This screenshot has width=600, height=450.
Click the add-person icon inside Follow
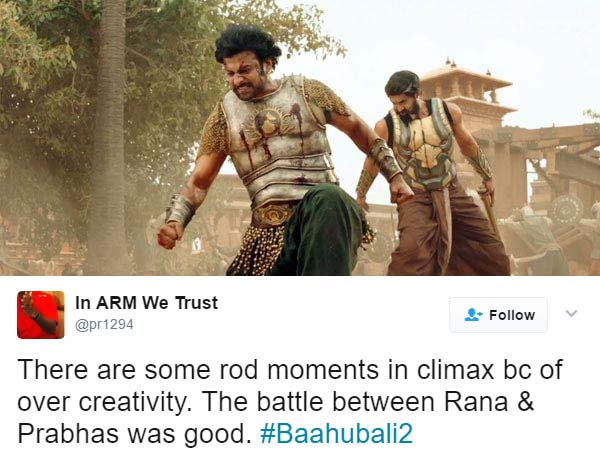473,315
